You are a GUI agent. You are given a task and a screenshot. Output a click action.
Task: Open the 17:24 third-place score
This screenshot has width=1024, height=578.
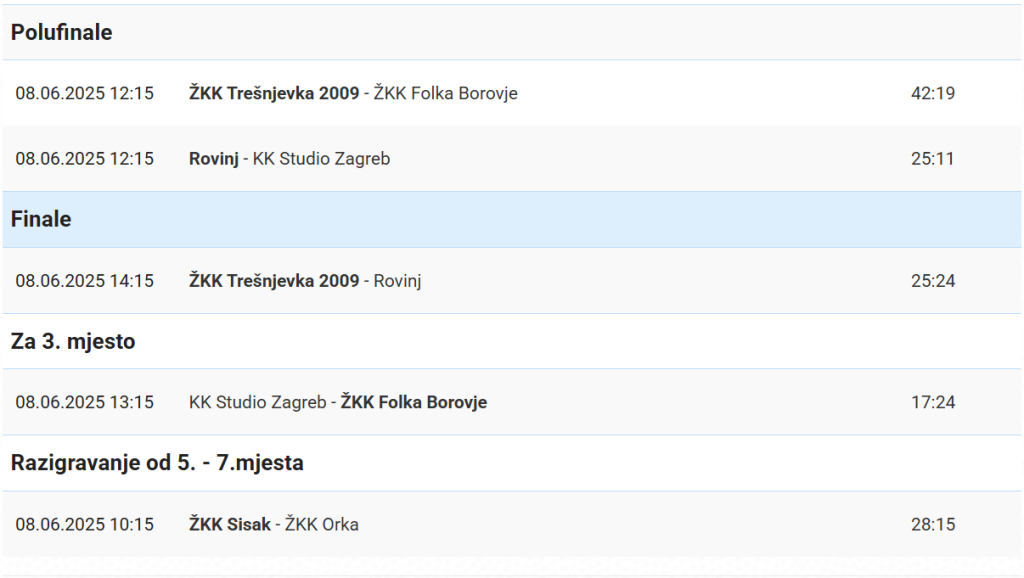933,402
